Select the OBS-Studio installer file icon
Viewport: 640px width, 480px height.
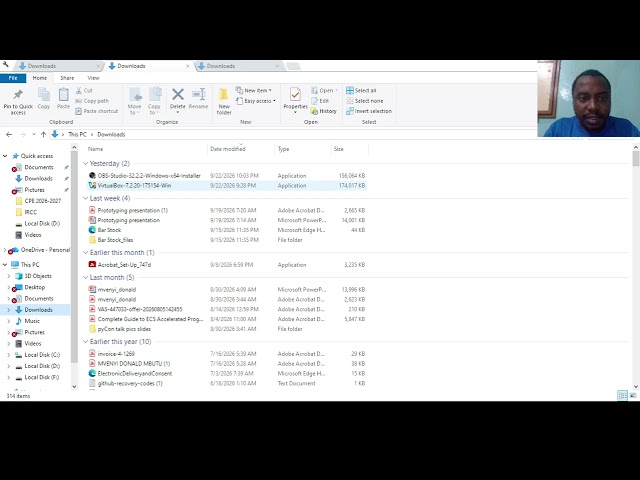click(x=92, y=176)
